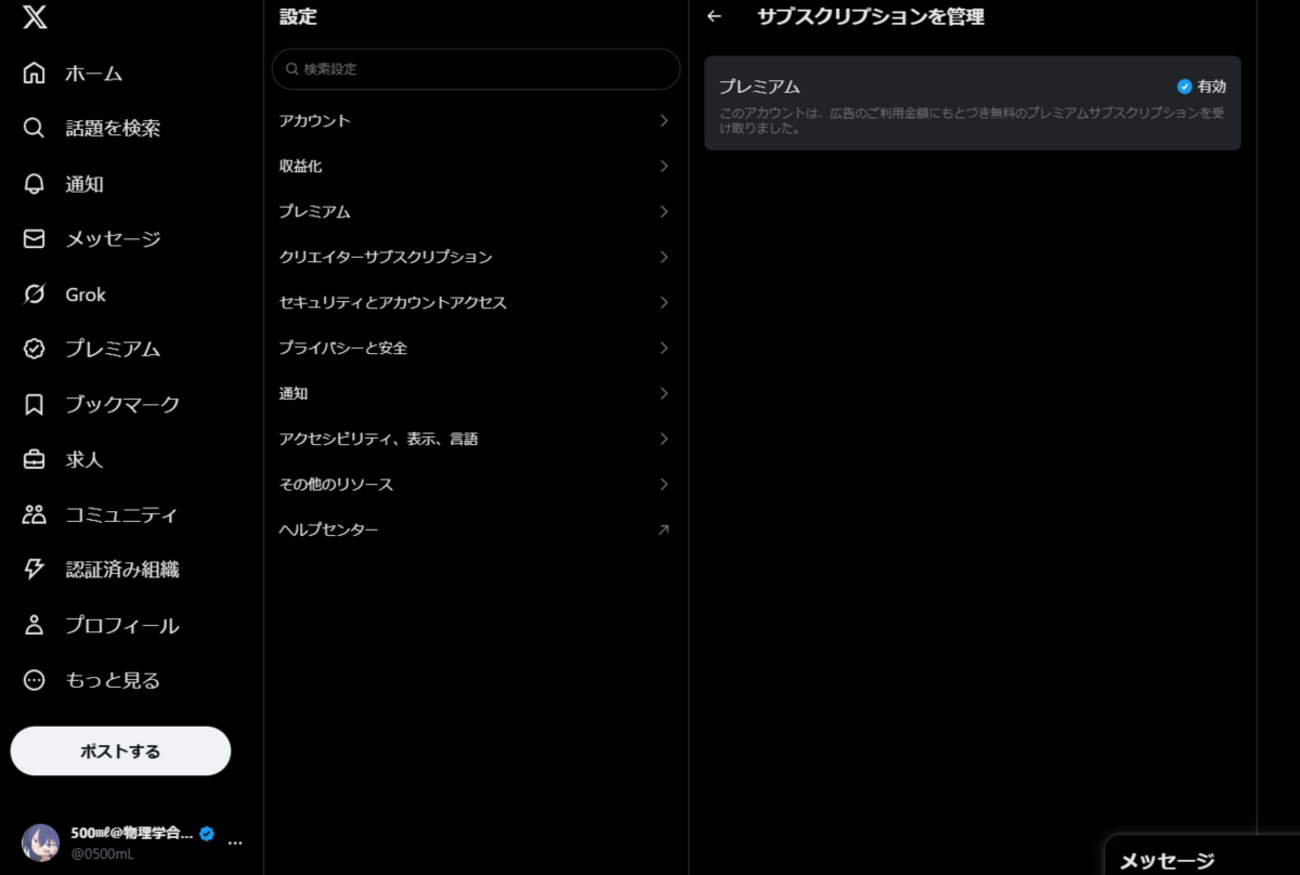Open the メッセージ envelope icon
Viewport: 1300px width, 875px height.
[34, 239]
